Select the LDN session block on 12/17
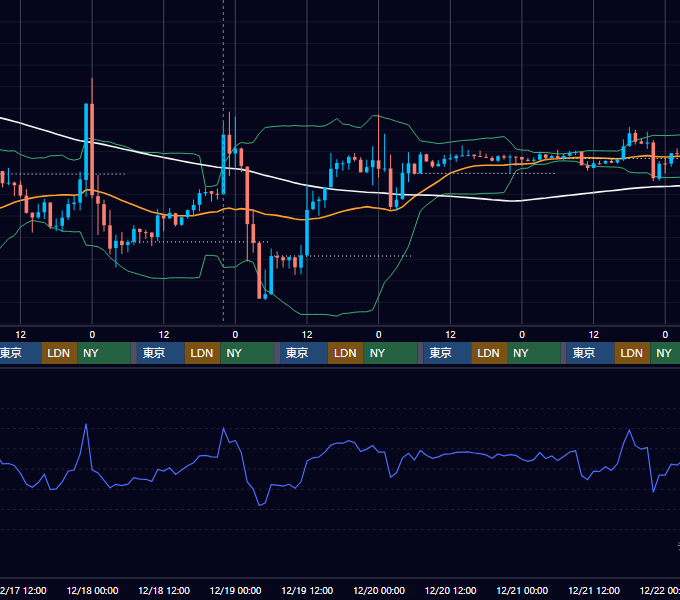 tap(59, 353)
